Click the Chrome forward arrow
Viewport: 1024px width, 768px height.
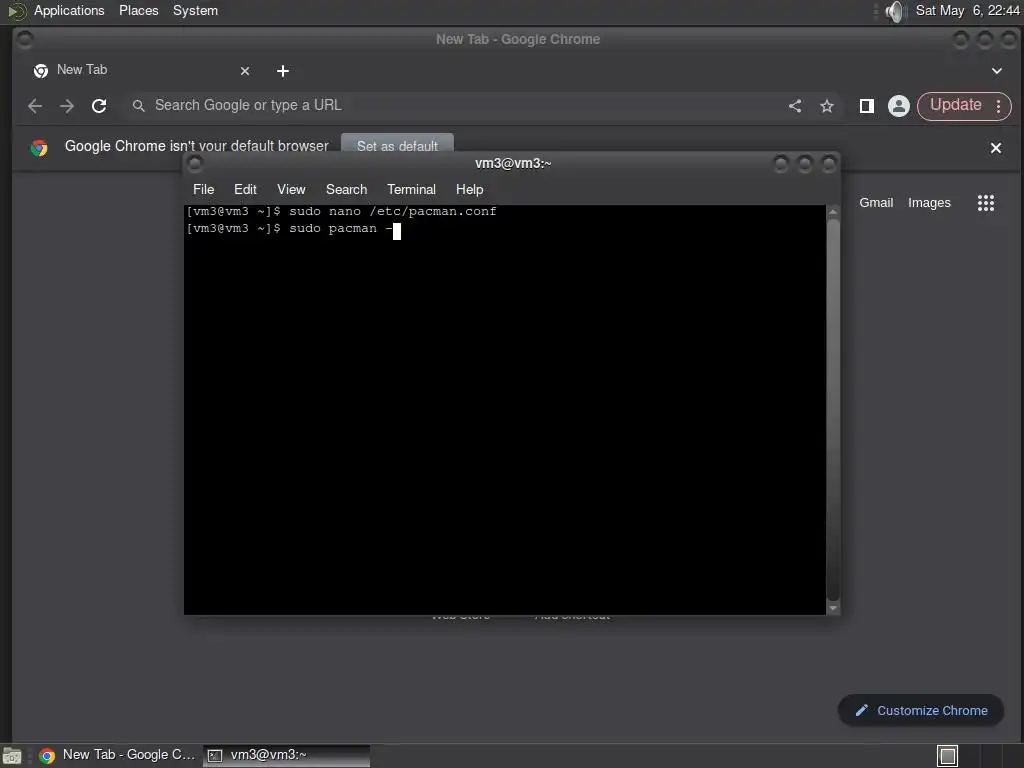click(x=67, y=106)
